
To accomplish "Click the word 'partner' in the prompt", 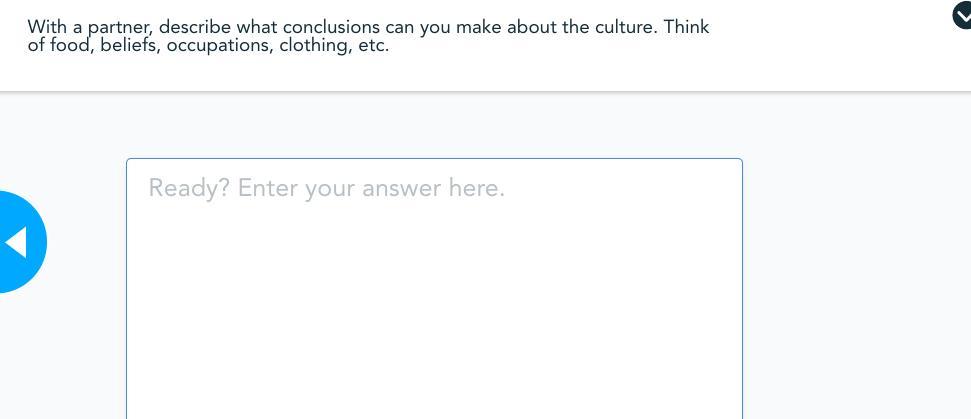I will (x=119, y=27).
